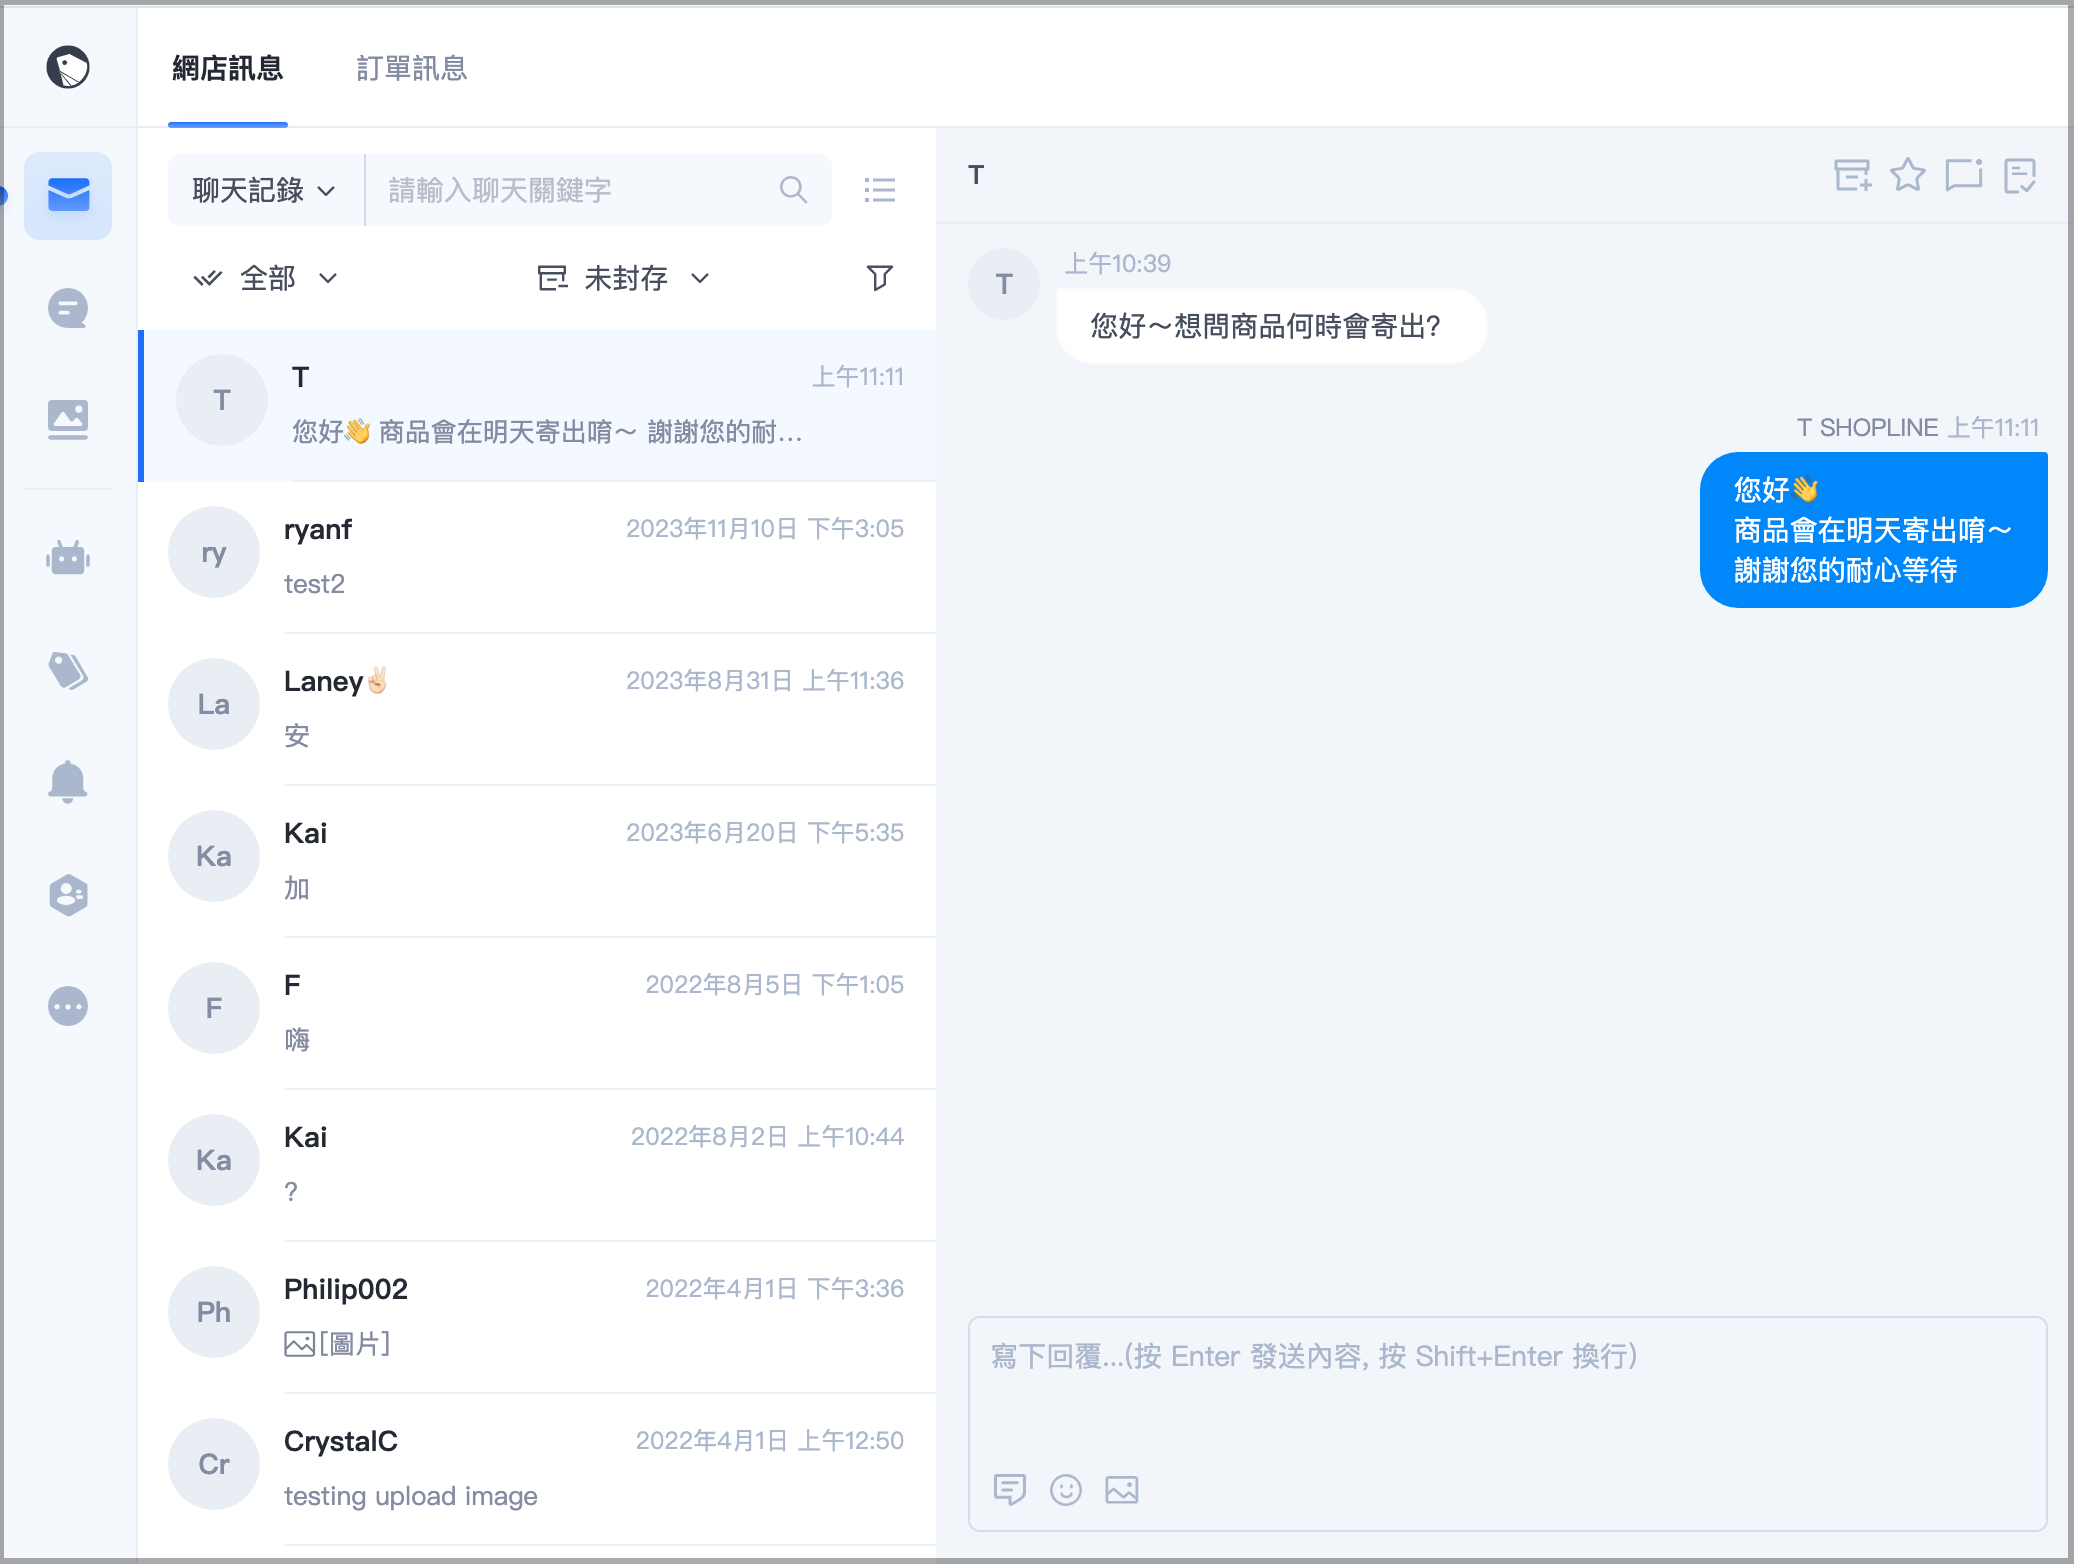2074x1564 pixels.
Task: Click the T SHOPLINE sender label
Action: coord(1866,428)
